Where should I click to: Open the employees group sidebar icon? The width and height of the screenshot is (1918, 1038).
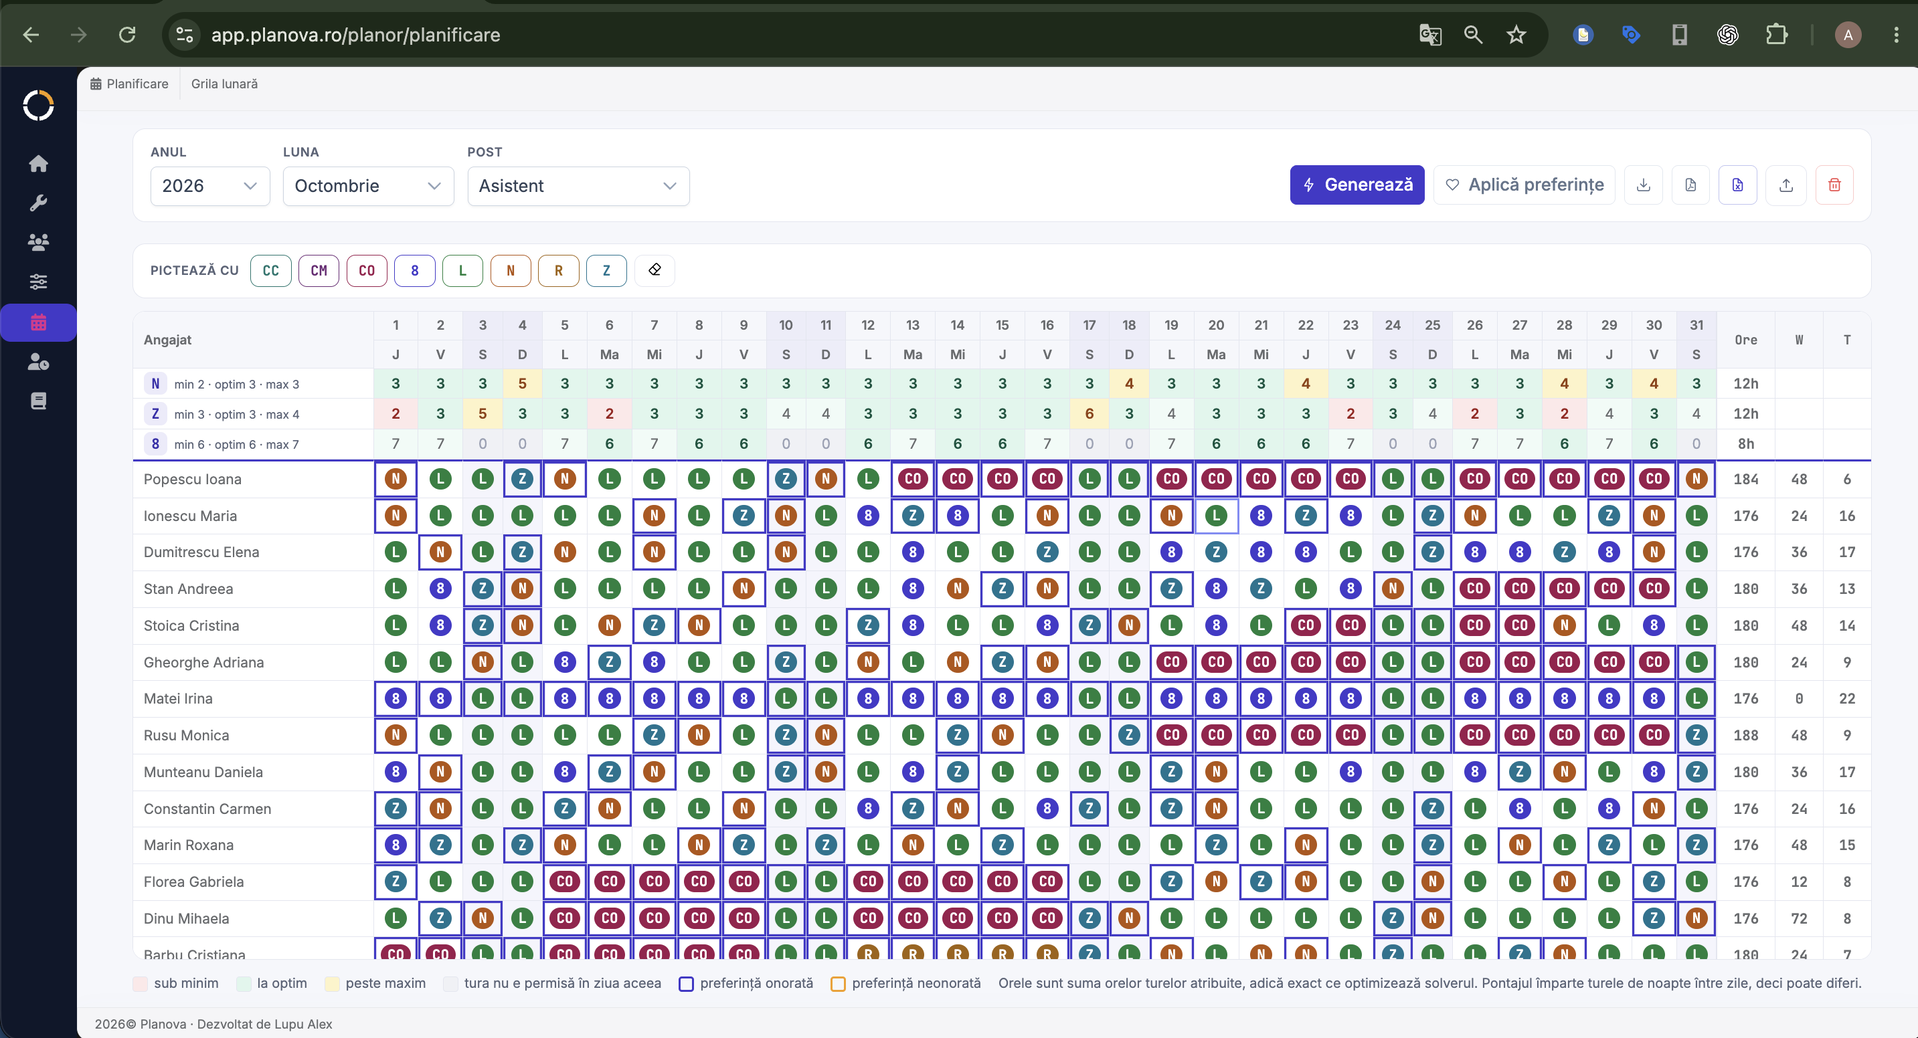coord(38,242)
